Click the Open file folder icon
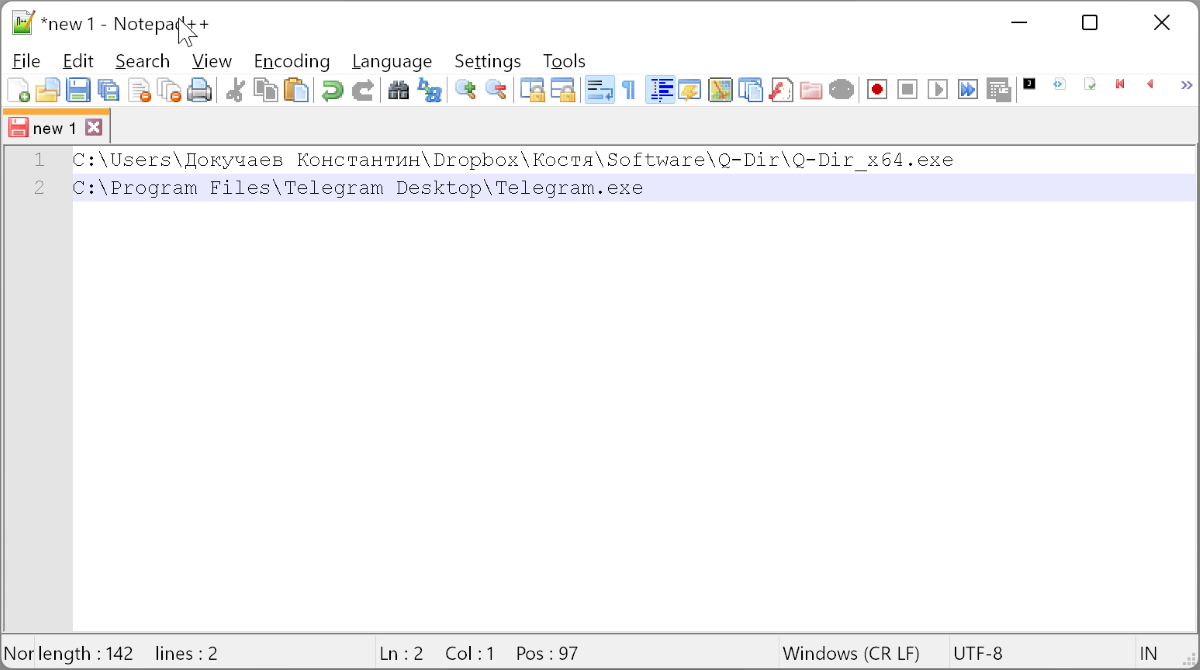This screenshot has height=670, width=1200. pyautogui.click(x=48, y=90)
